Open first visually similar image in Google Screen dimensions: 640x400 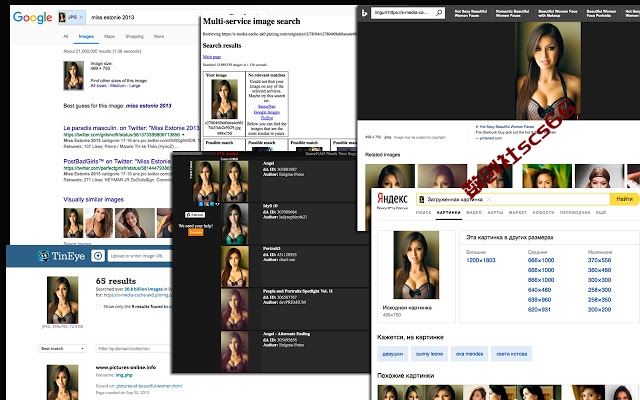[x=73, y=222]
